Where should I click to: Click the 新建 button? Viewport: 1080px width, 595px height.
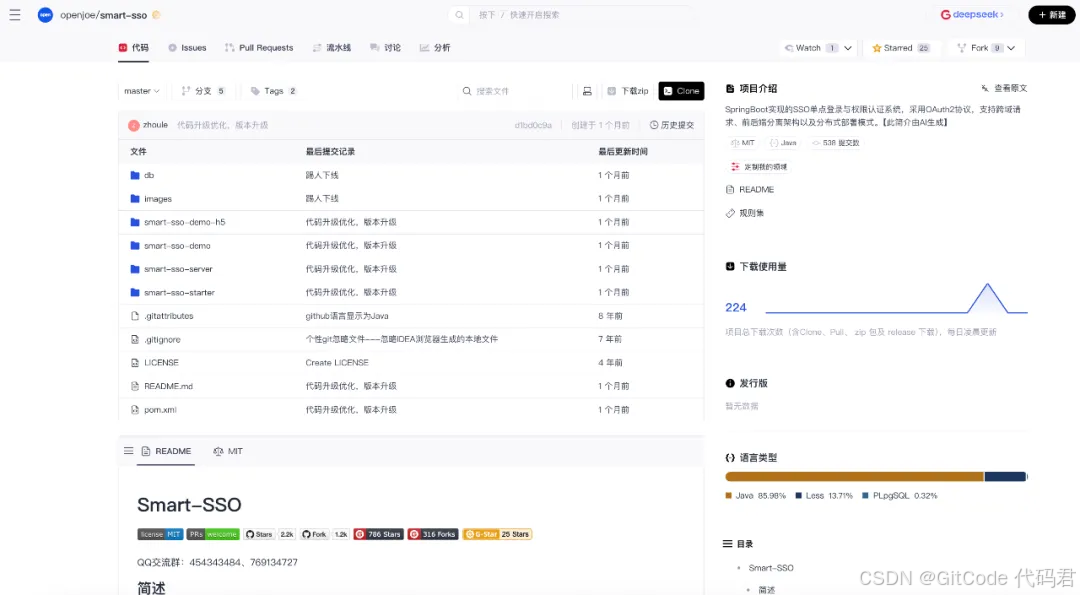[x=1051, y=14]
